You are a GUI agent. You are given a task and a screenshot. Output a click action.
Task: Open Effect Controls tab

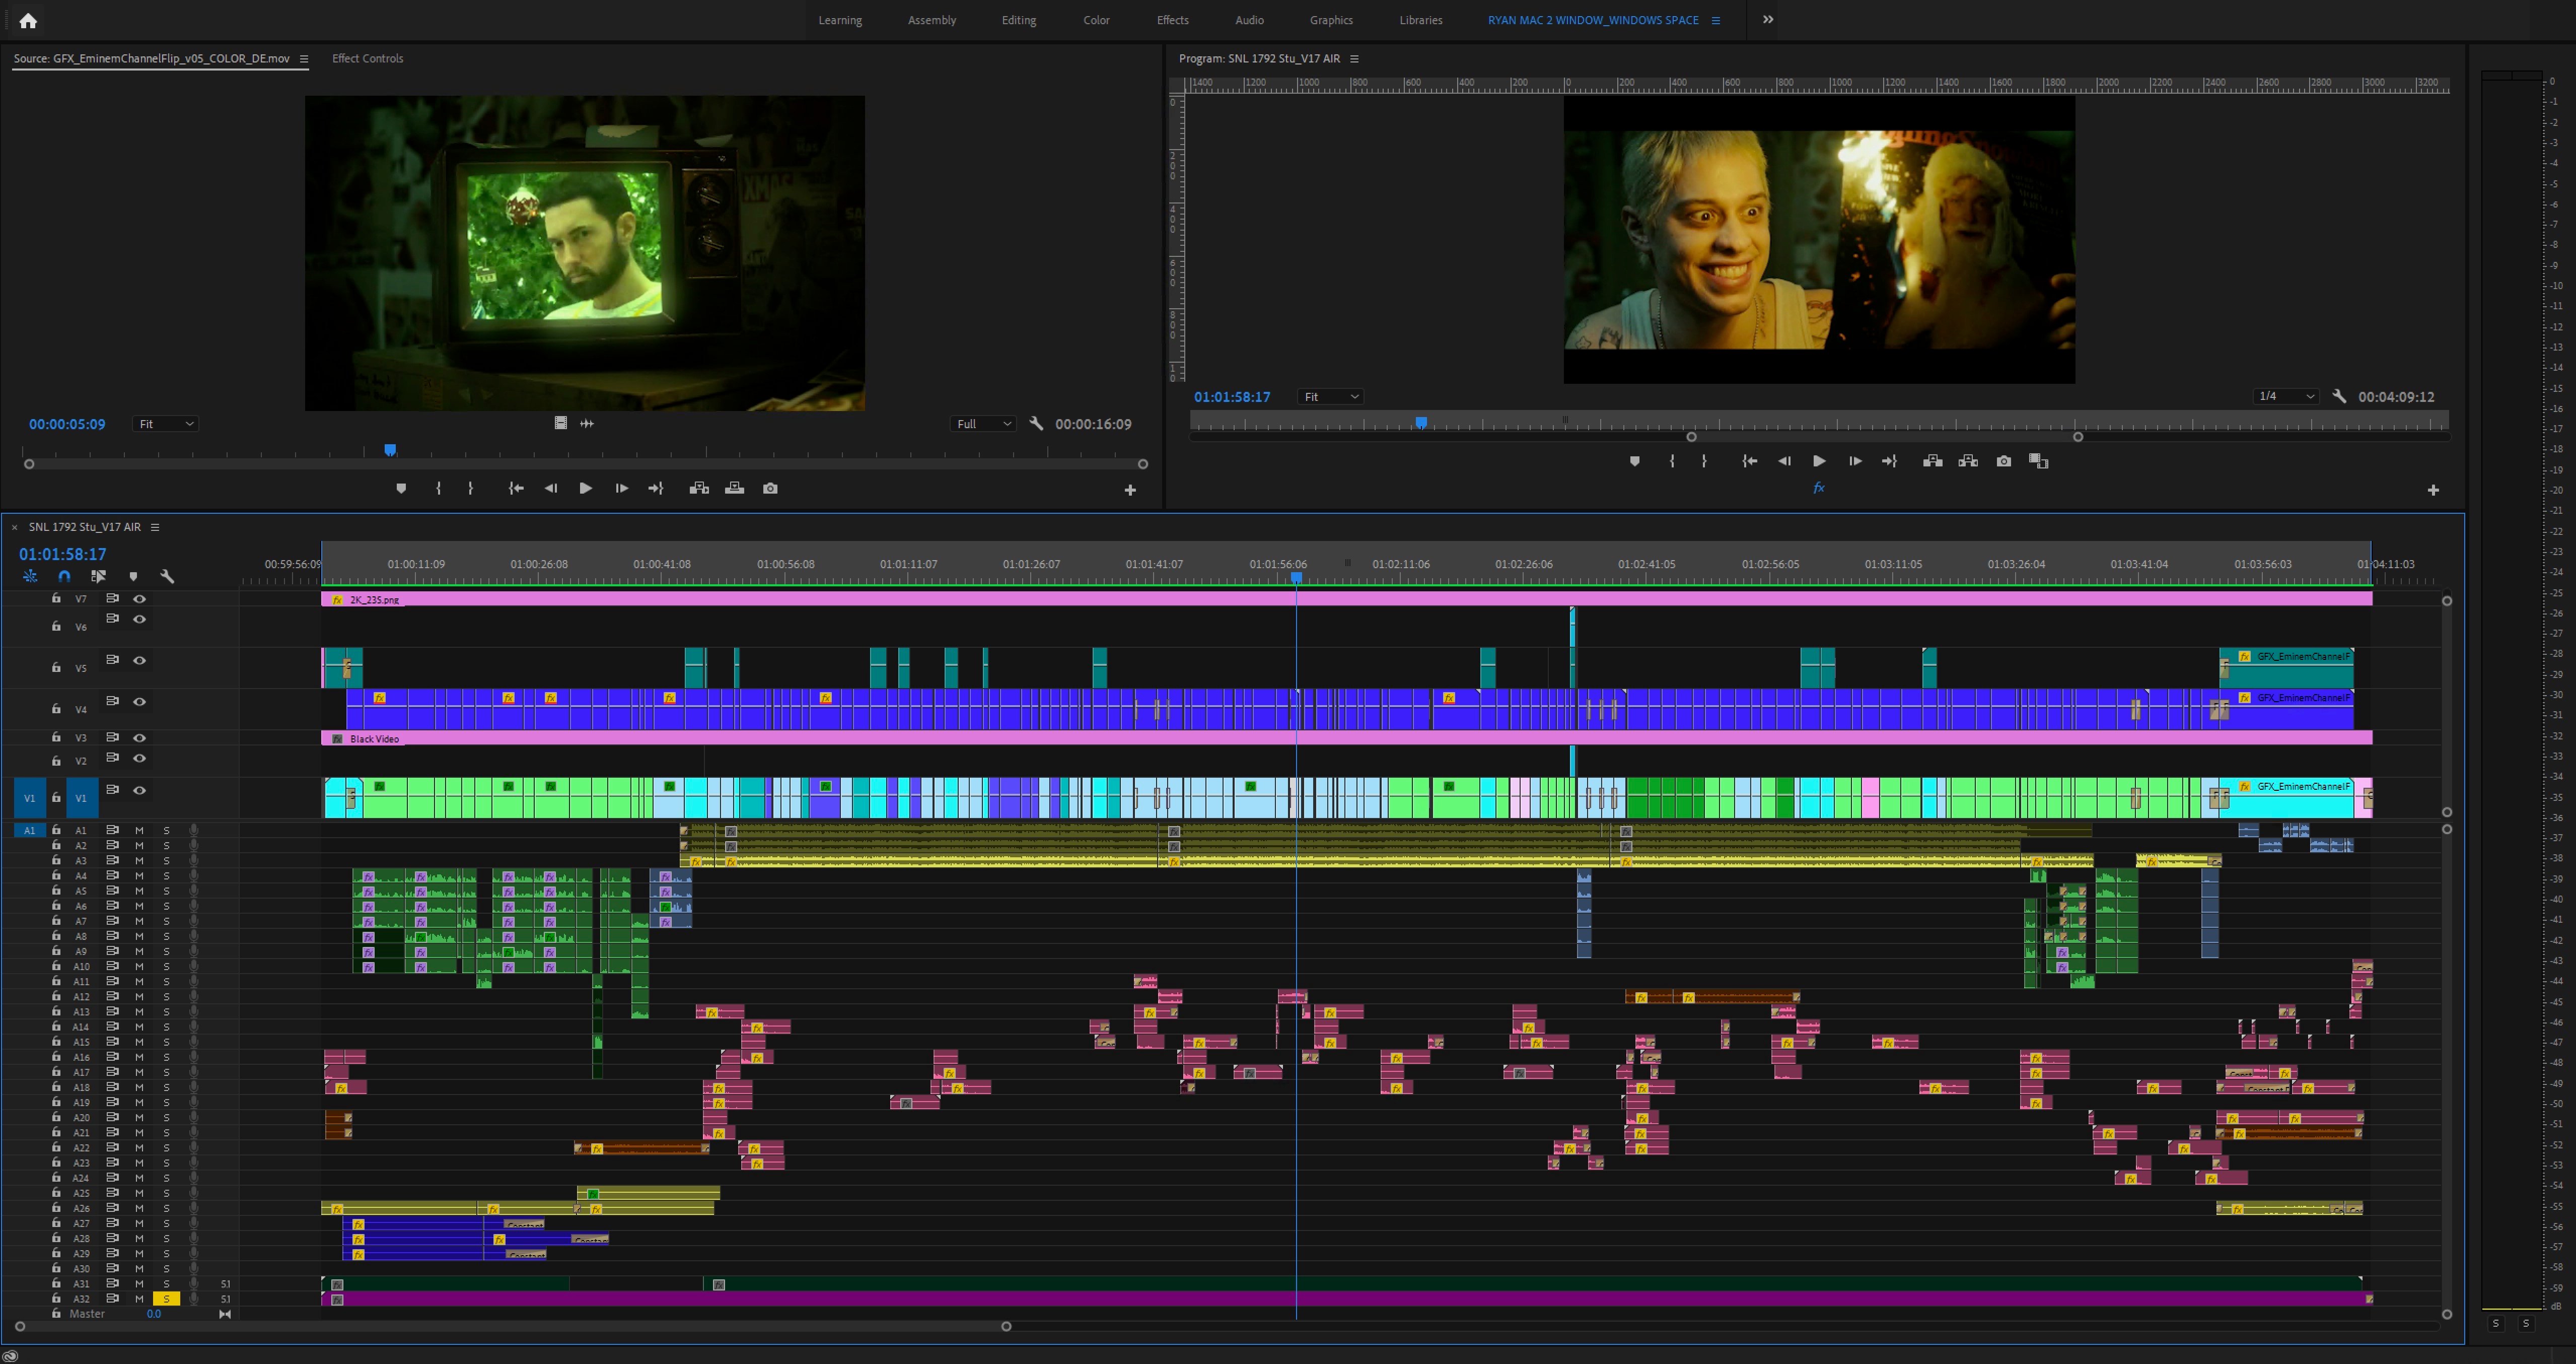(367, 59)
